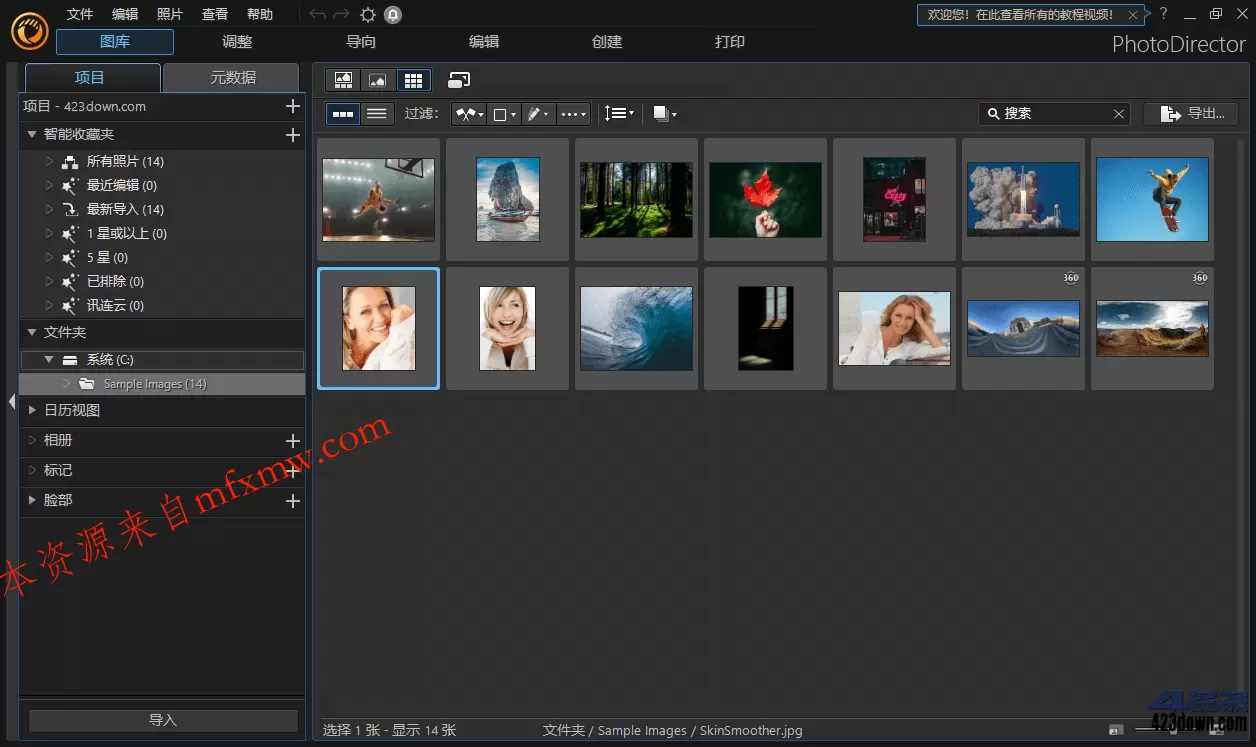Open the edited-photos pencil filter dropdown
1256x747 pixels.
tap(538, 114)
